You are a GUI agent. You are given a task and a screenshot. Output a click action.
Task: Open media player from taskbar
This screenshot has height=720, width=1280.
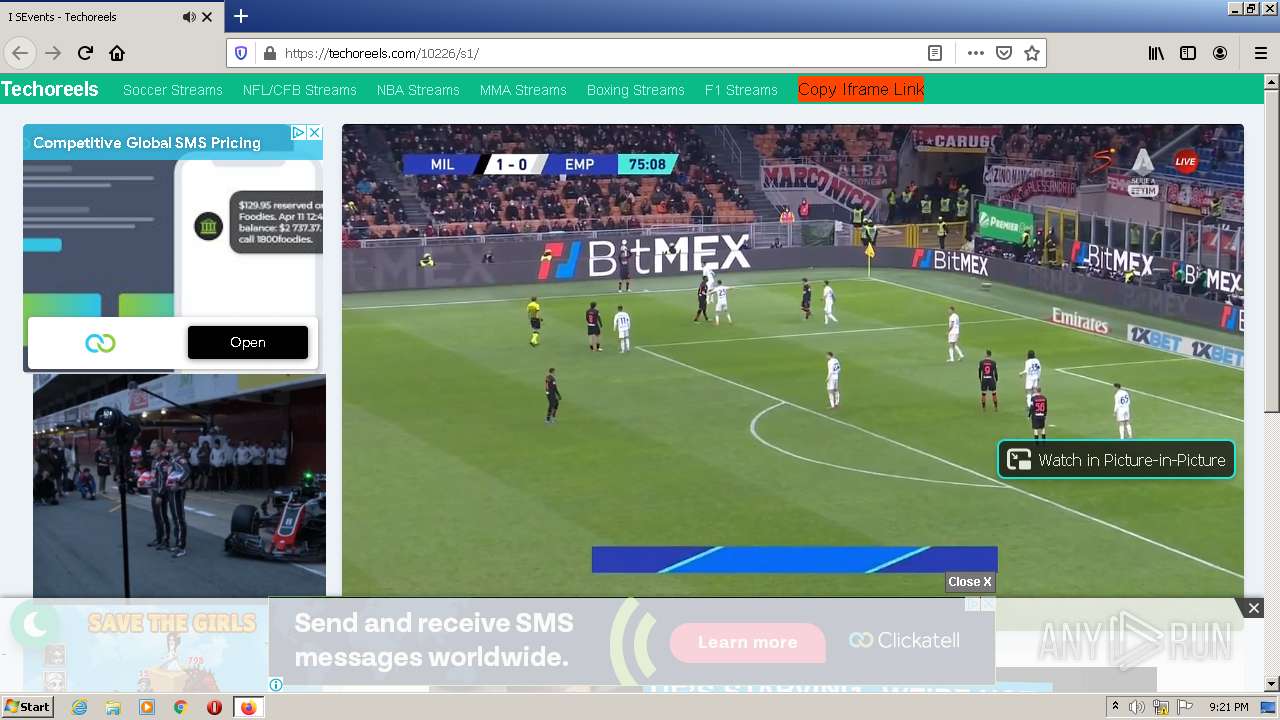[147, 707]
